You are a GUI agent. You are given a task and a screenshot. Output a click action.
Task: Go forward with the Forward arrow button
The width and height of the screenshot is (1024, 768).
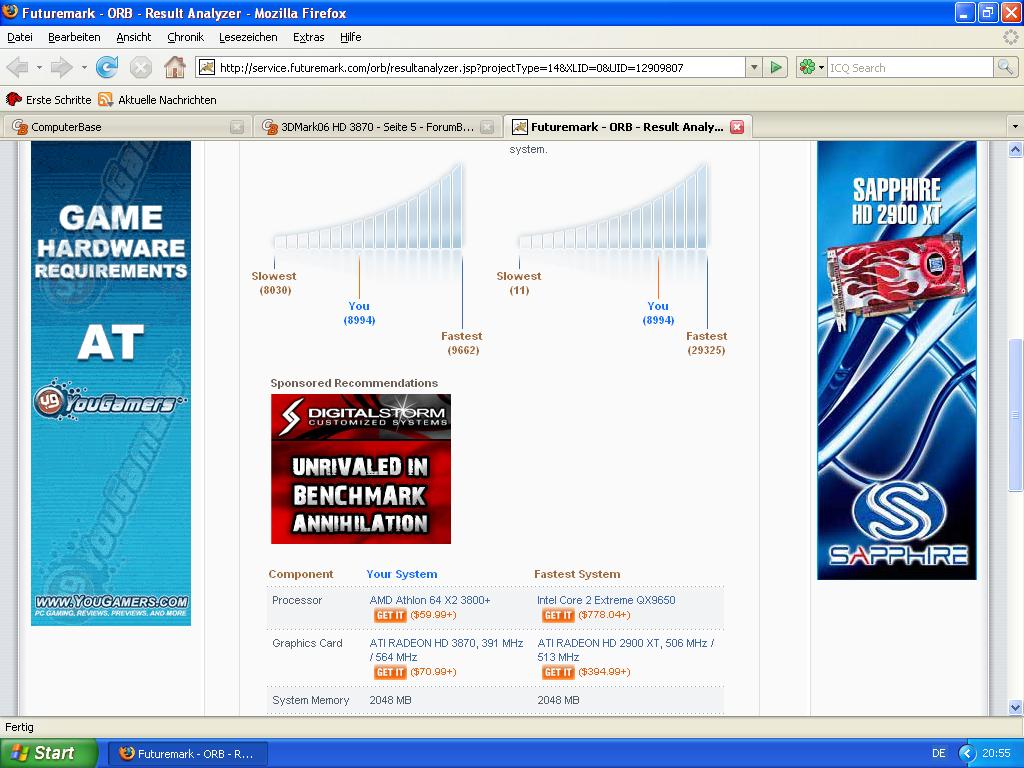(x=61, y=67)
